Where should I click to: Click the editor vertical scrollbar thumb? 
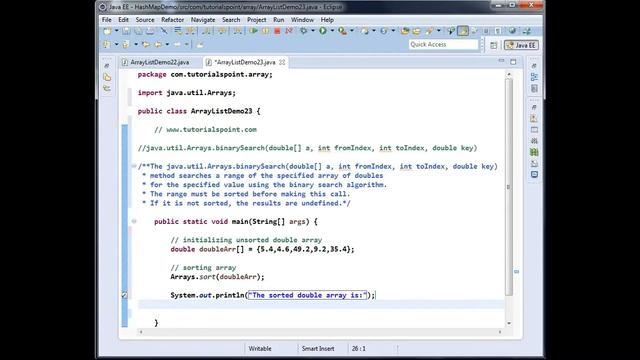coord(509,187)
